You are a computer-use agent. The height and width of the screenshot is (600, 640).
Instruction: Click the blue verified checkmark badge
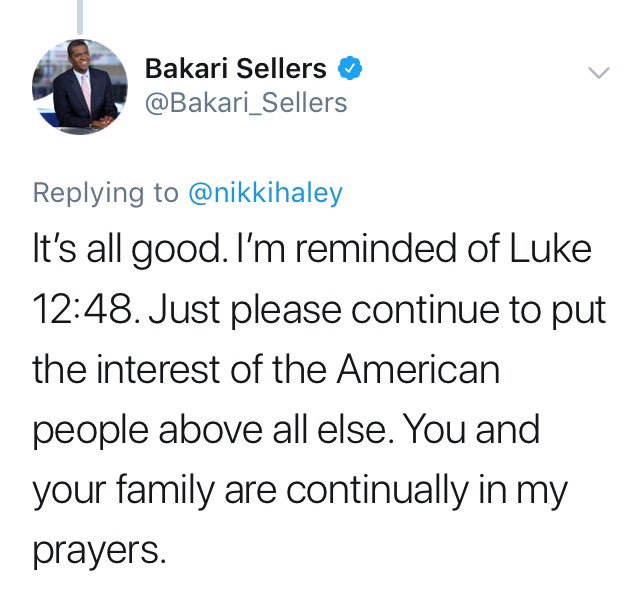[x=350, y=69]
